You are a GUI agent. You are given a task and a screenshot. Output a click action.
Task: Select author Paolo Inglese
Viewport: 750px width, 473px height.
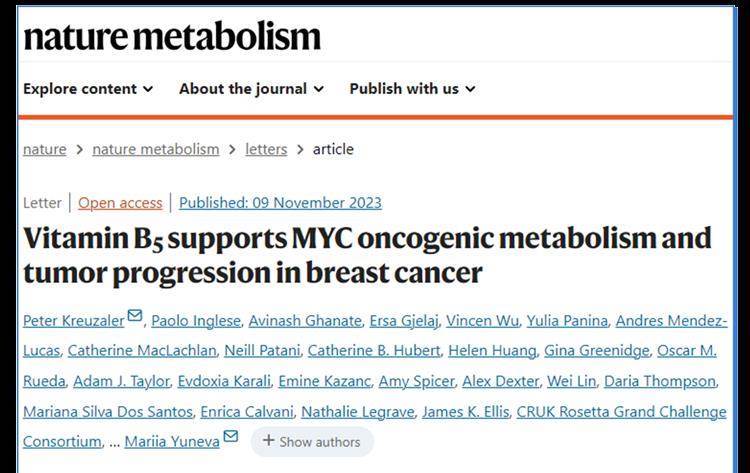[196, 321]
